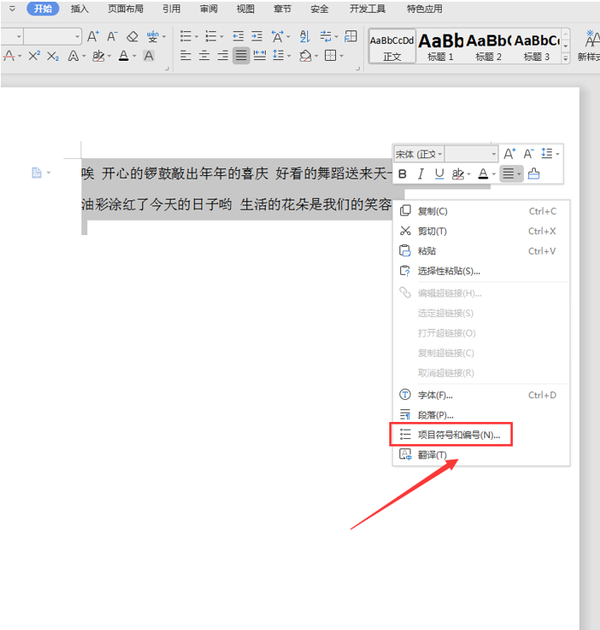Open the 宋体 (正文) font name dropdown
This screenshot has height=630, width=600.
[x=420, y=154]
